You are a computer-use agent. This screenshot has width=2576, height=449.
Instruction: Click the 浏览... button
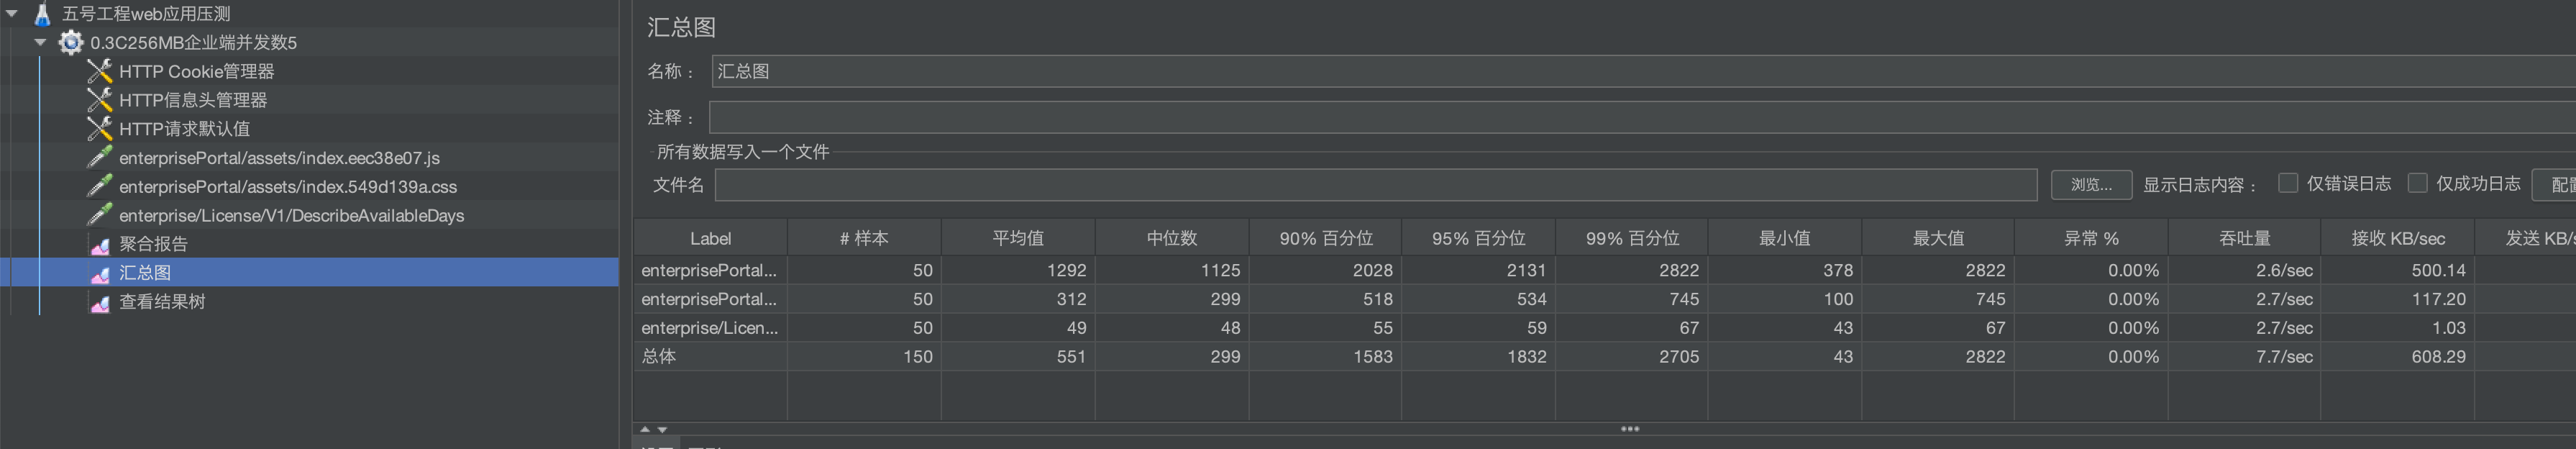pyautogui.click(x=2091, y=184)
